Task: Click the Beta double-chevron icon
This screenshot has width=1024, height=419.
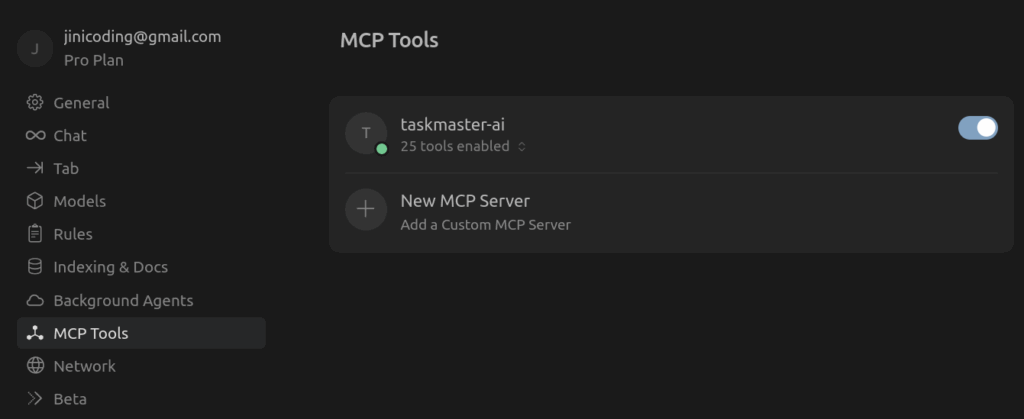Action: pyautogui.click(x=35, y=398)
